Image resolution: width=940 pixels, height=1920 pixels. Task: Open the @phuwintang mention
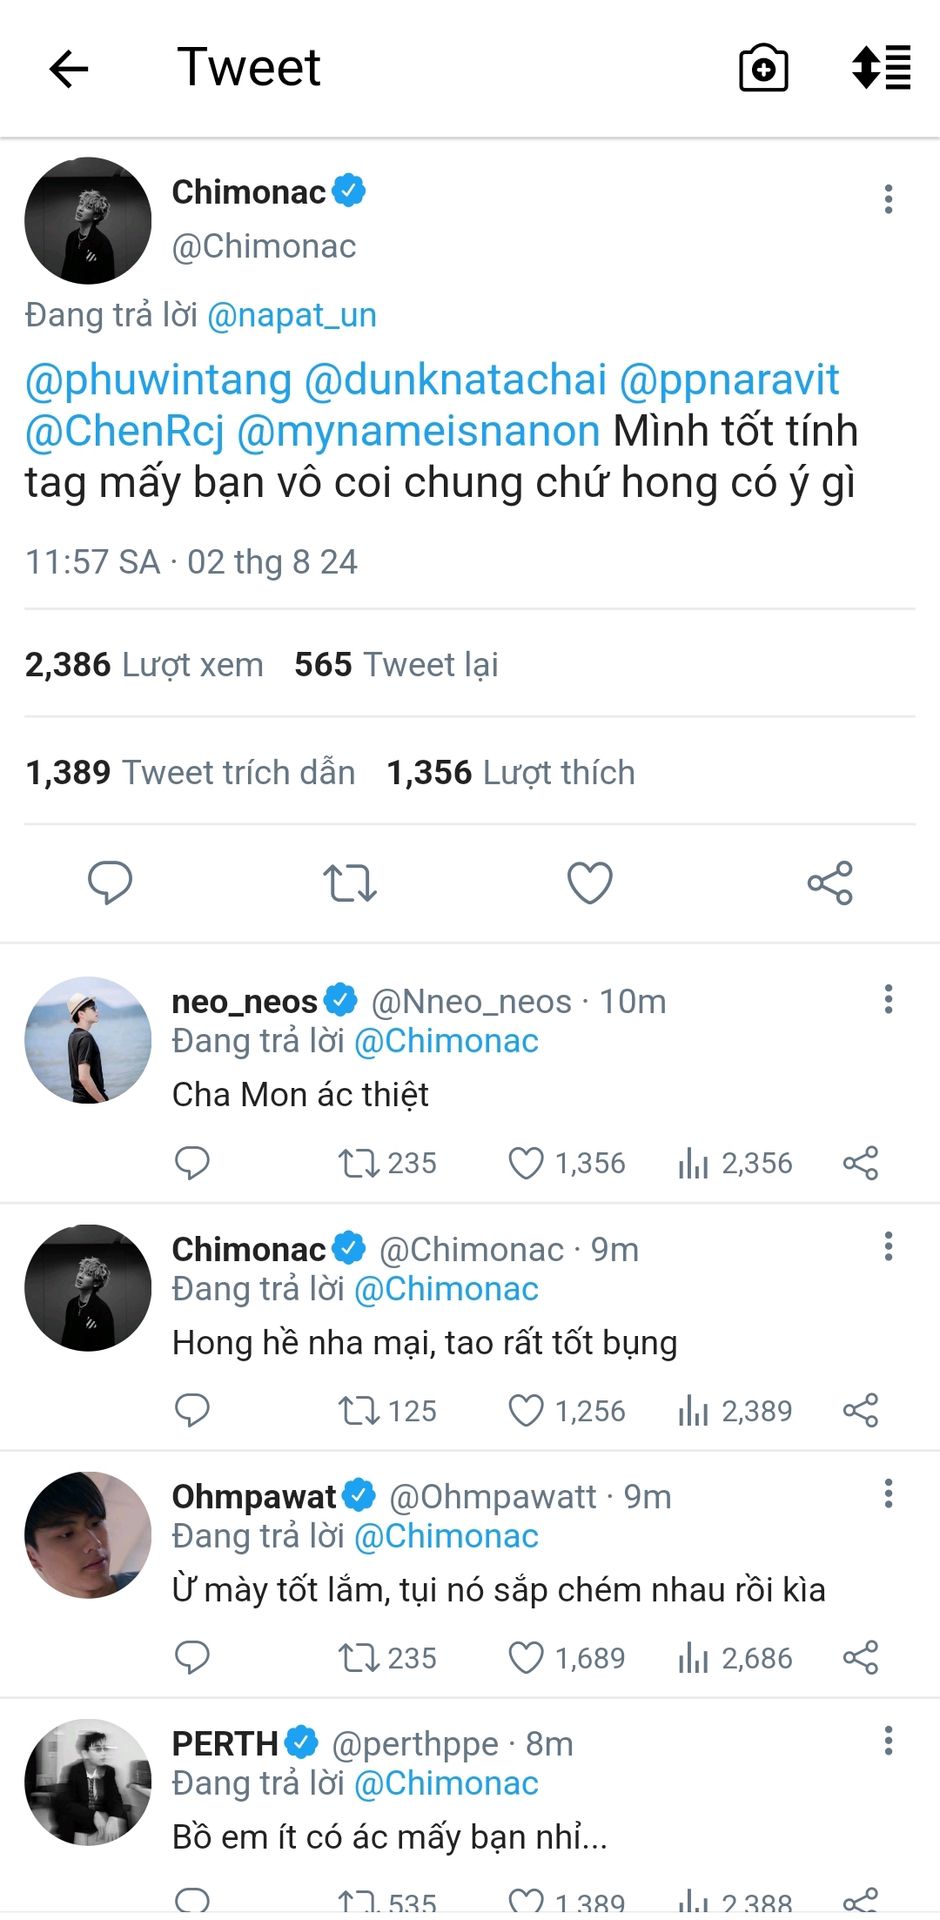tap(158, 381)
